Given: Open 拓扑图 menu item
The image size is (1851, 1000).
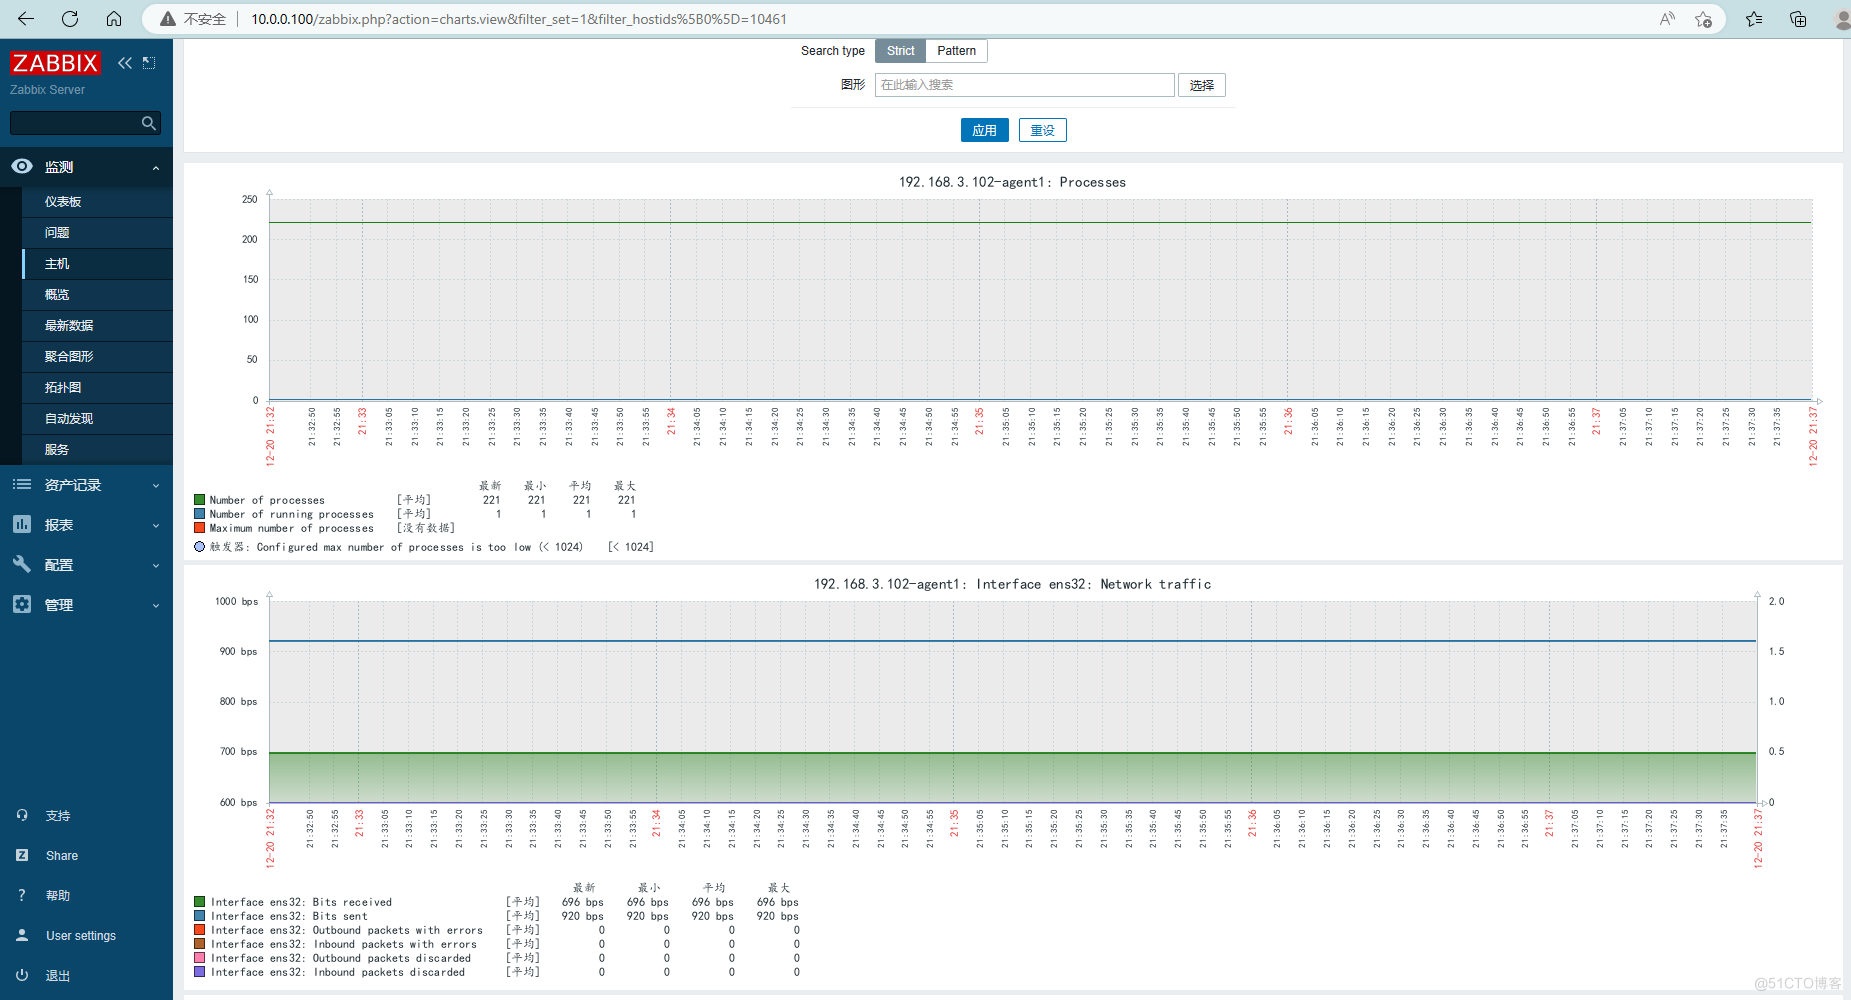Looking at the screenshot, I should (x=97, y=388).
